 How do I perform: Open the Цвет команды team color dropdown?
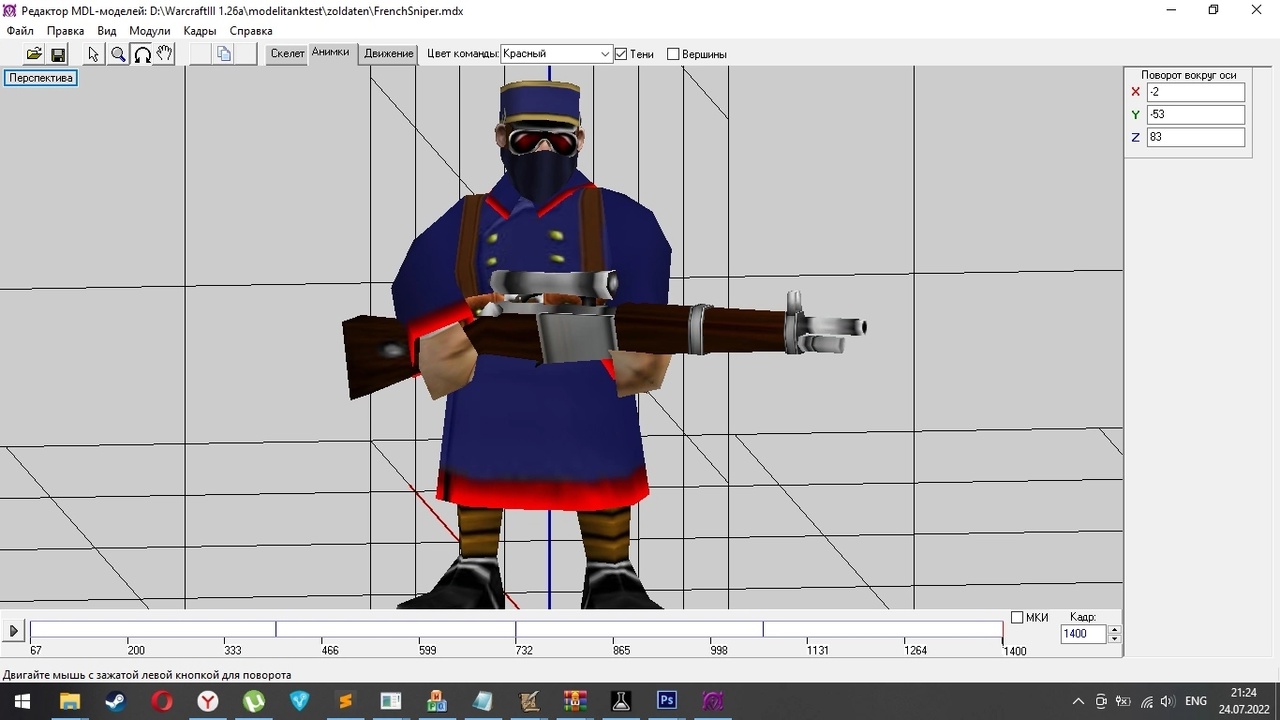[x=556, y=54]
